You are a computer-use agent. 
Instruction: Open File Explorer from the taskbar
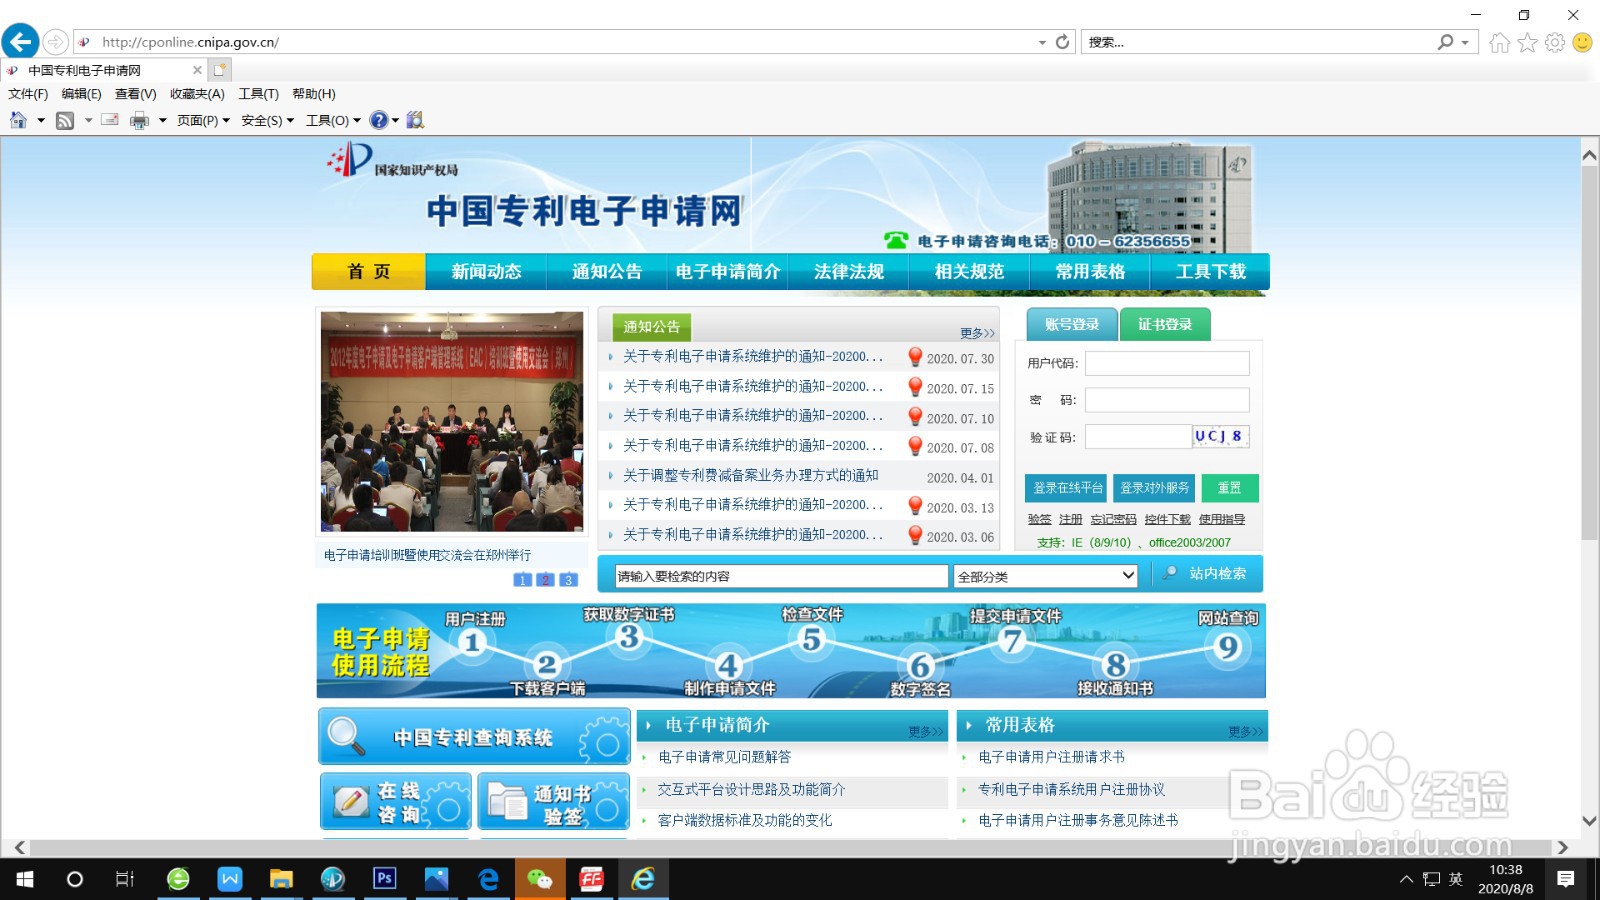(281, 879)
